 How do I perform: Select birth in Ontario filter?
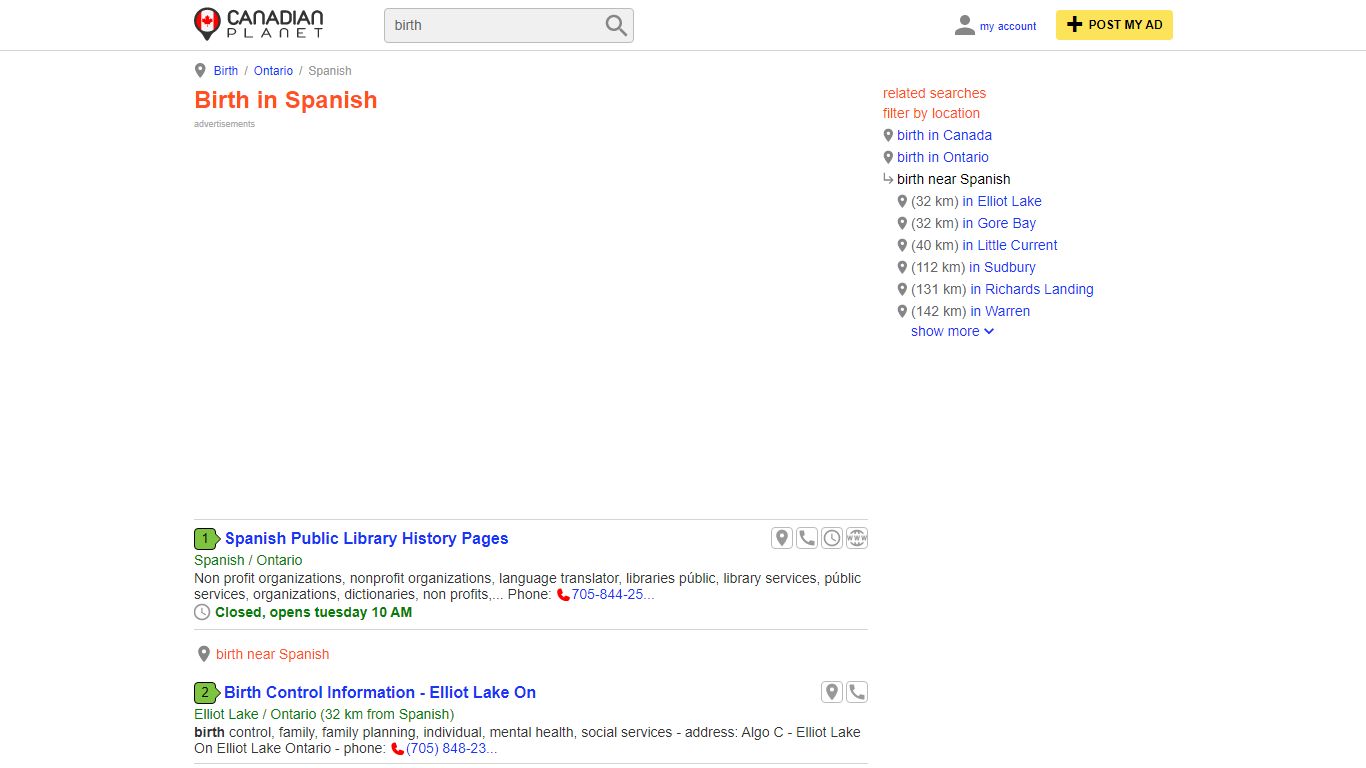[x=943, y=157]
